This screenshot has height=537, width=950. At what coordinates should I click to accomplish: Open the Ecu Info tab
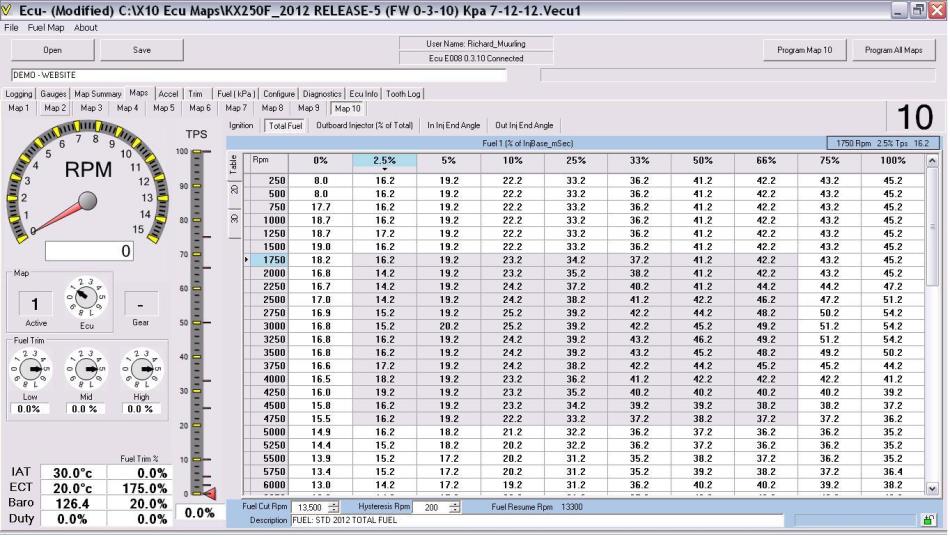point(364,94)
